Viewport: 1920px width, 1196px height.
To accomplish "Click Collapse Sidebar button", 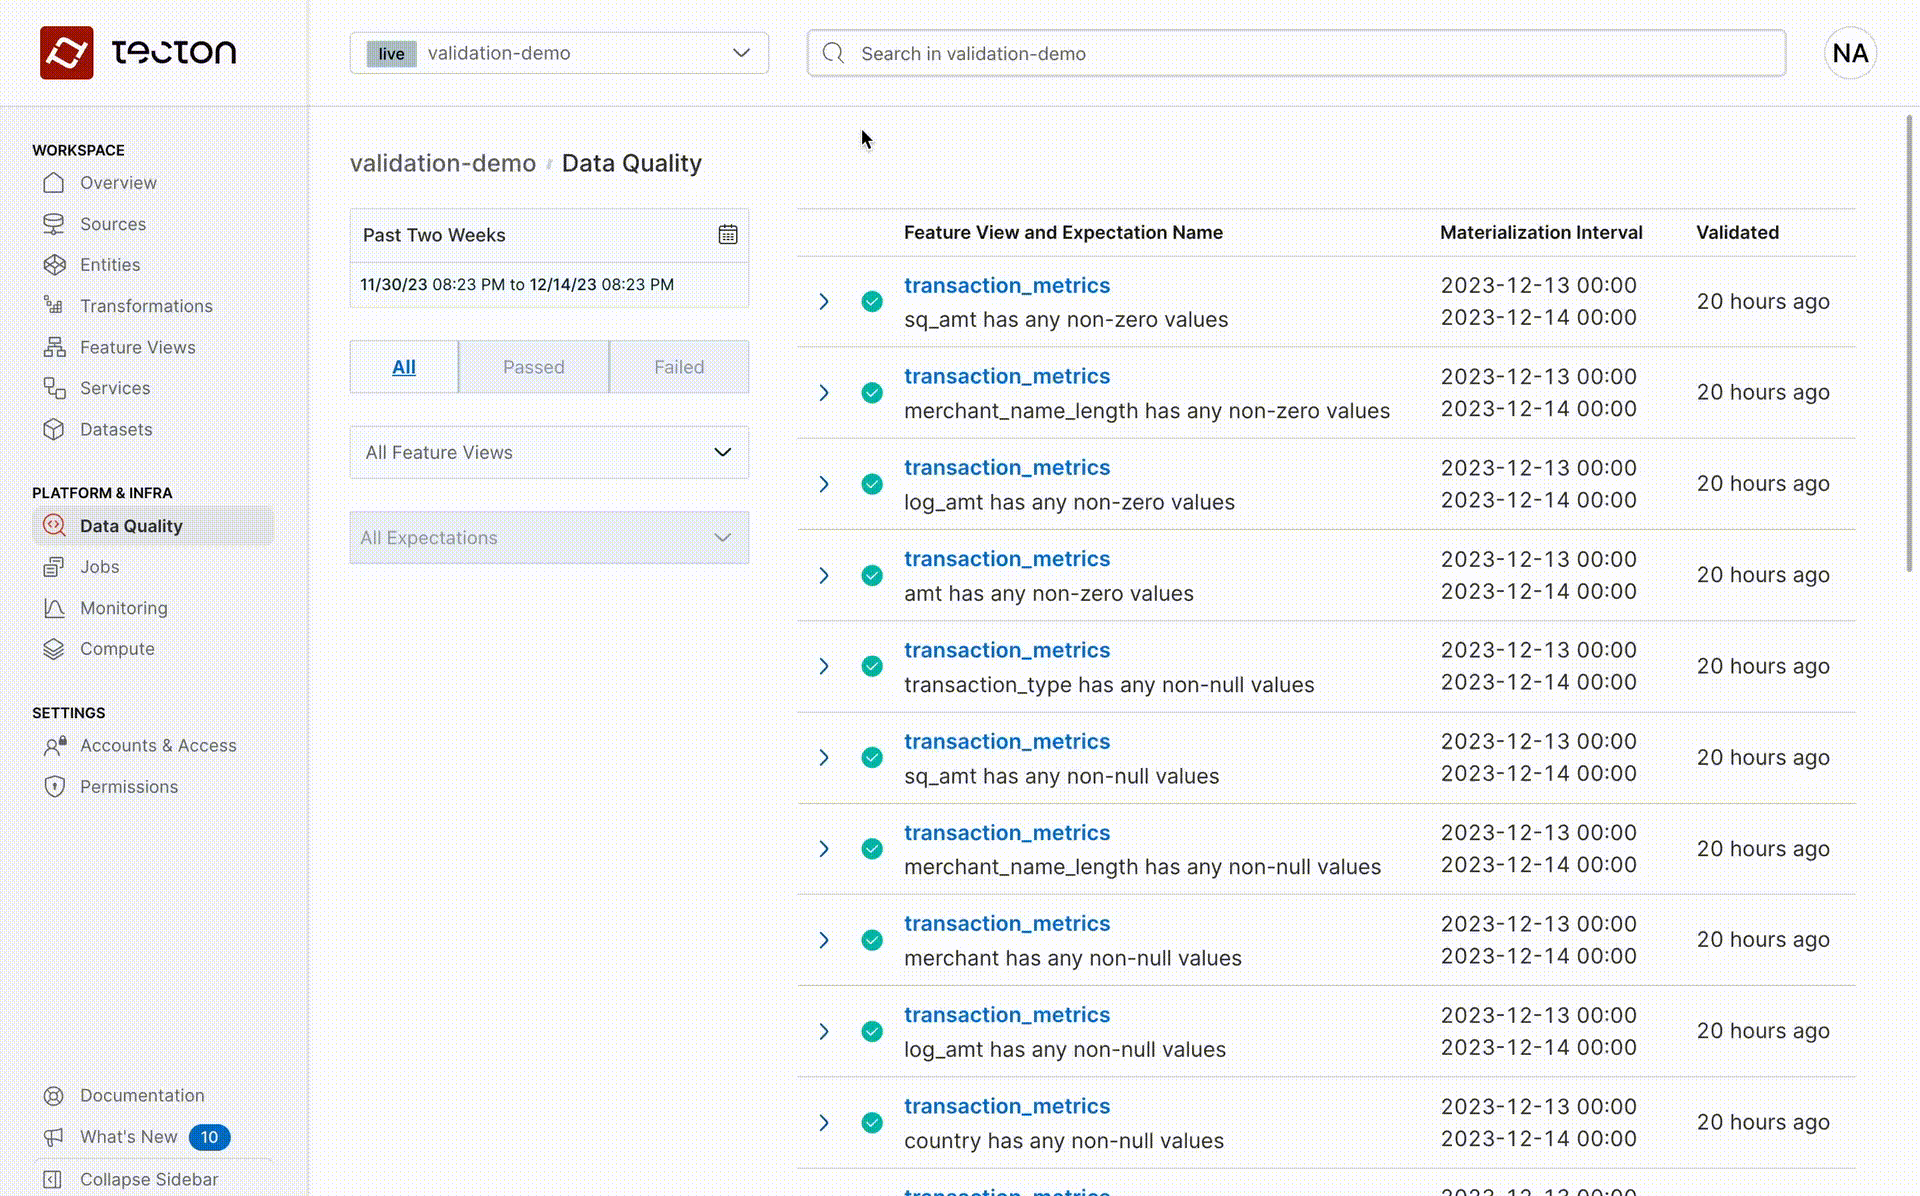I will pos(149,1179).
